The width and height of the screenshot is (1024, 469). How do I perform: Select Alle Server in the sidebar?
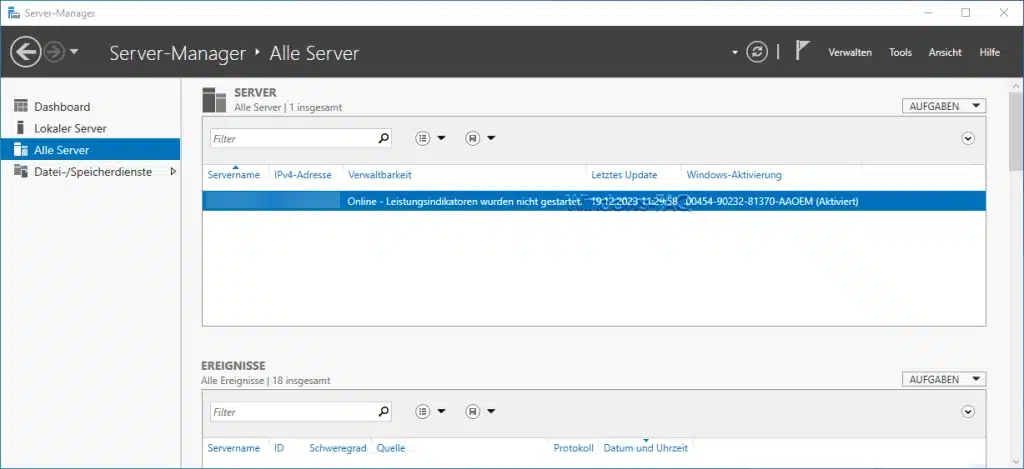tap(90, 150)
